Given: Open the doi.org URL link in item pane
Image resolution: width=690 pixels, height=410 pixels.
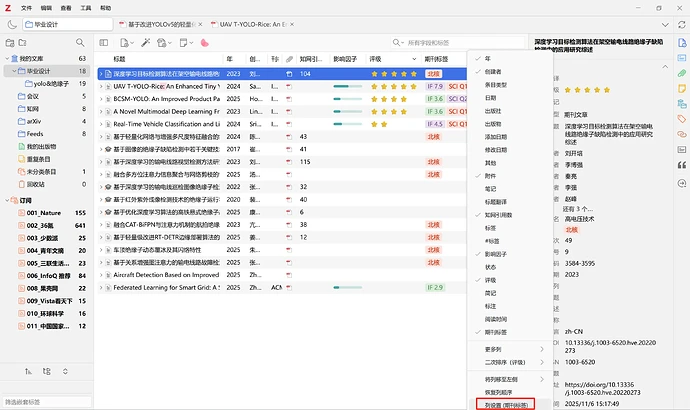Looking at the screenshot, I should pos(602,388).
